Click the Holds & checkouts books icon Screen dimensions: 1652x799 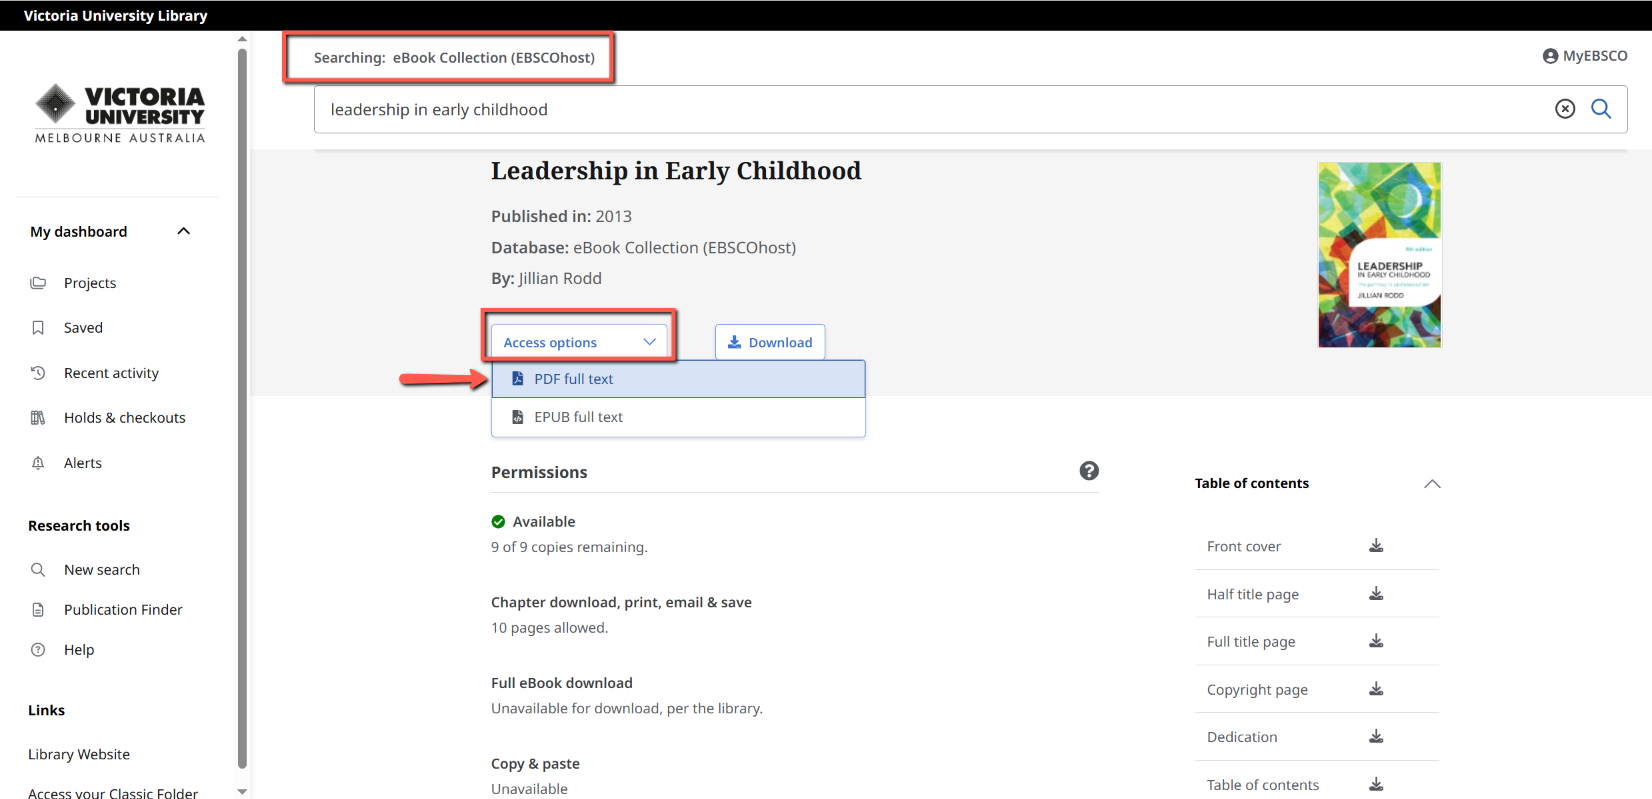pos(38,418)
